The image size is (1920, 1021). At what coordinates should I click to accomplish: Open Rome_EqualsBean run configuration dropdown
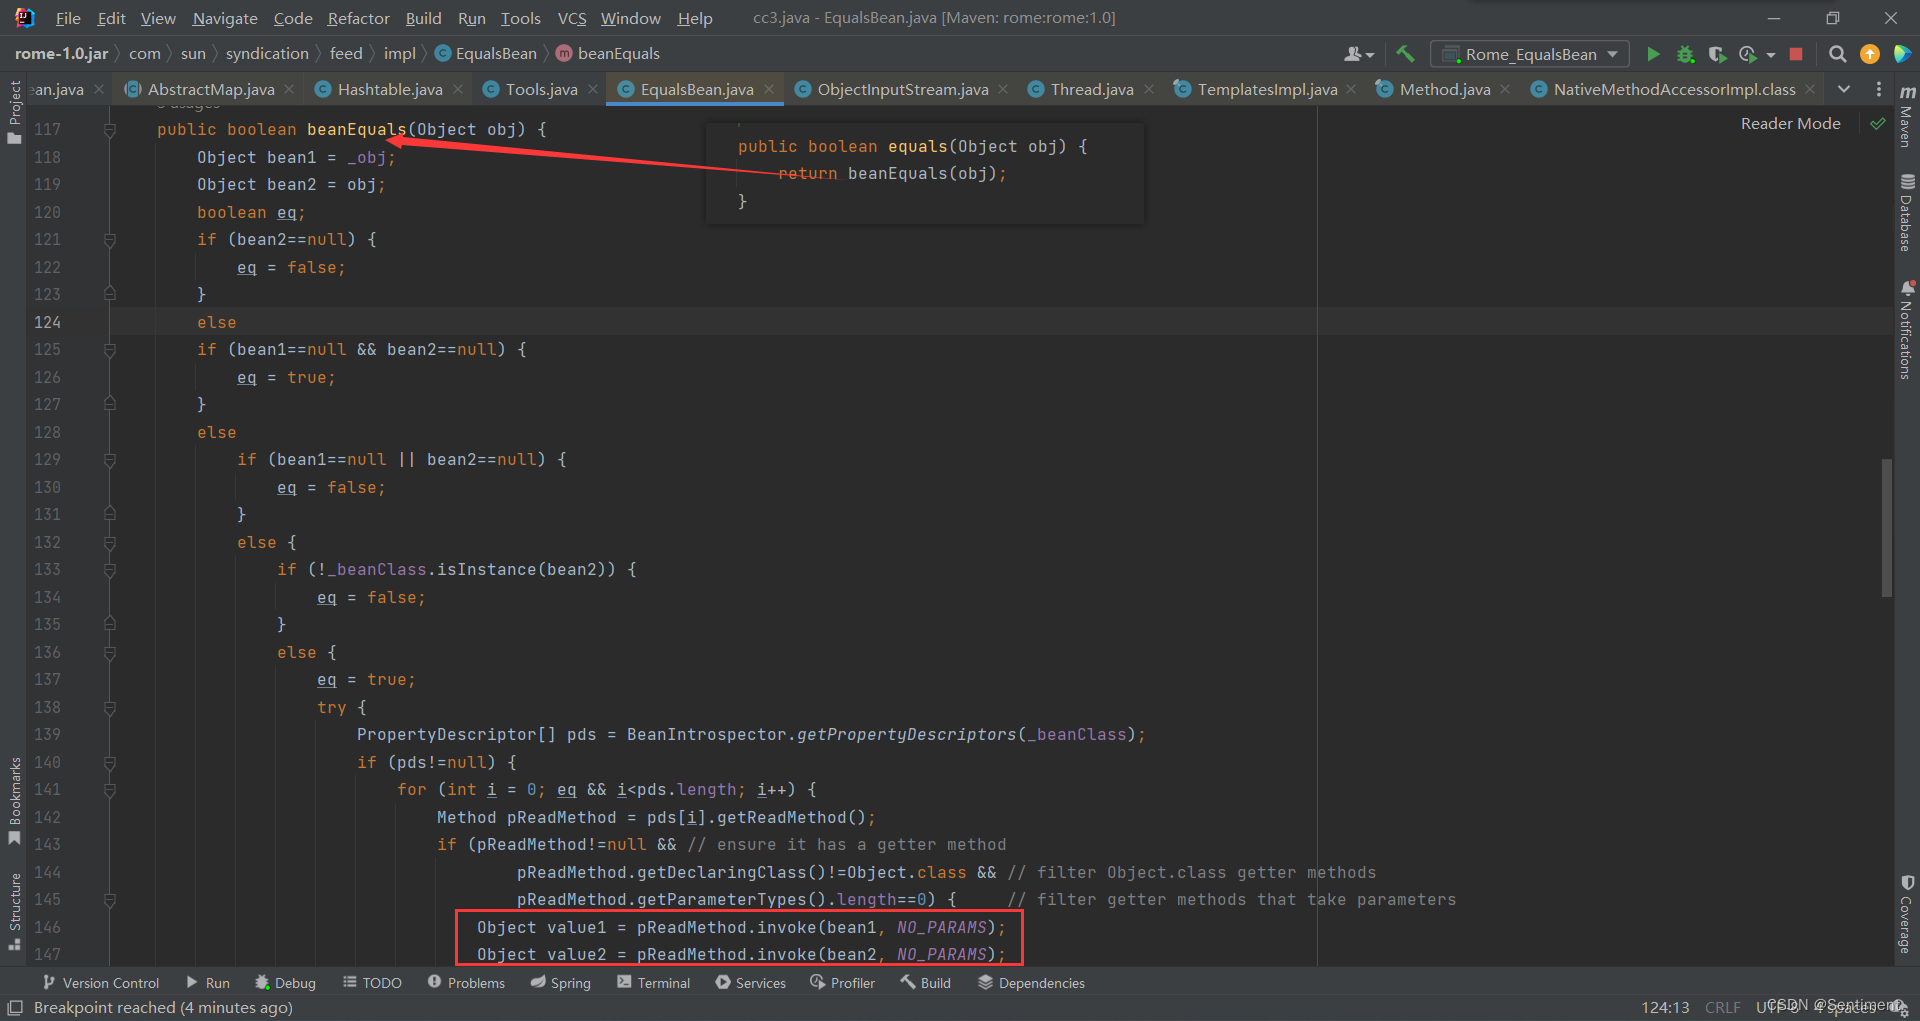click(x=1530, y=54)
